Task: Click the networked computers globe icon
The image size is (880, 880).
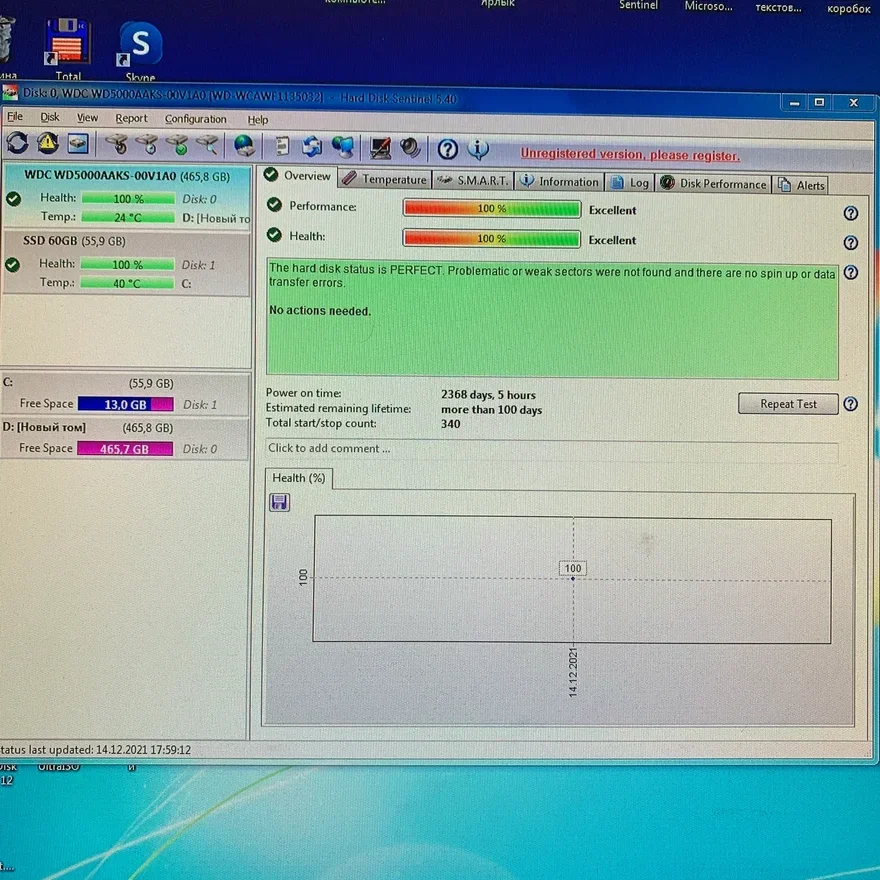Action: (343, 148)
